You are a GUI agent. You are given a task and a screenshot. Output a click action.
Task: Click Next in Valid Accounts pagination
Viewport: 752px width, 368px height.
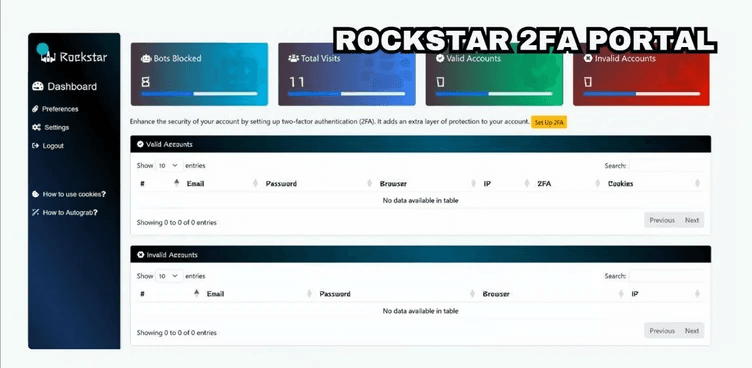[692, 220]
